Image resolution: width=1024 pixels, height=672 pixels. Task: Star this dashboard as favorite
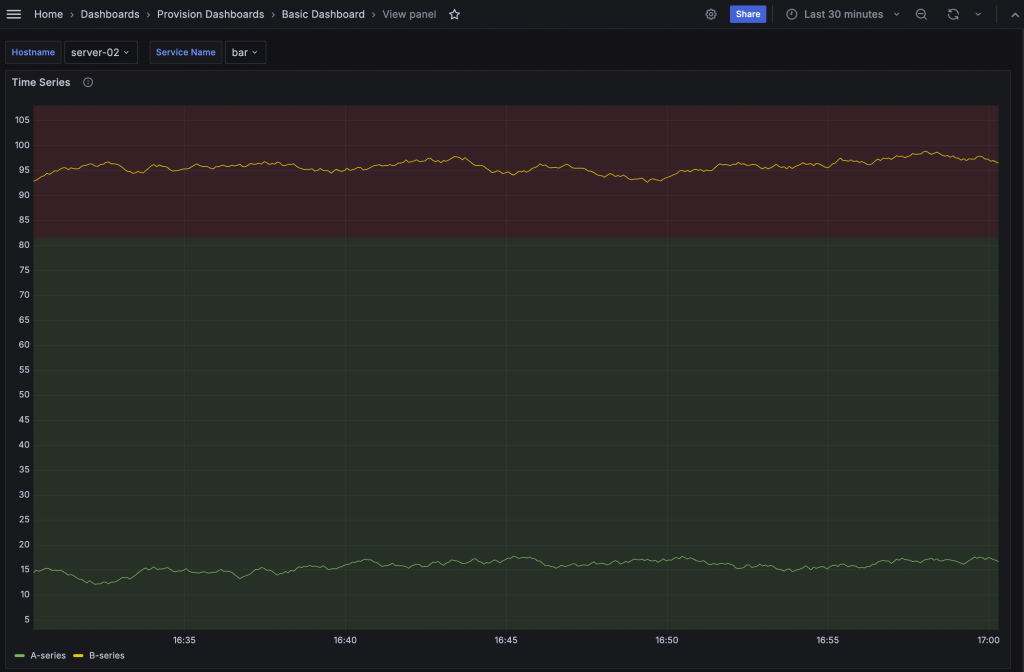point(455,14)
